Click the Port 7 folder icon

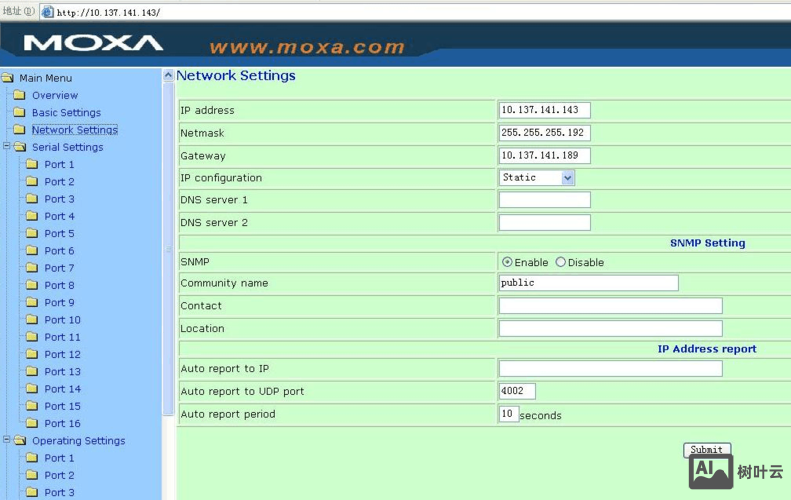point(32,267)
